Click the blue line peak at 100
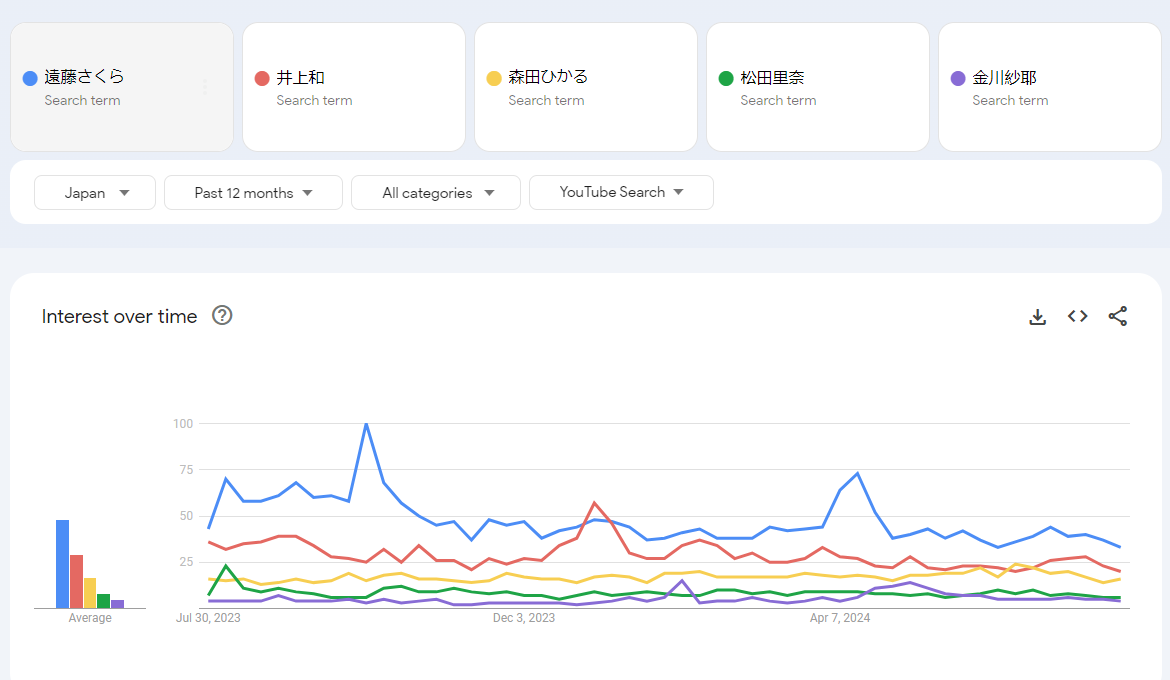 click(x=366, y=424)
